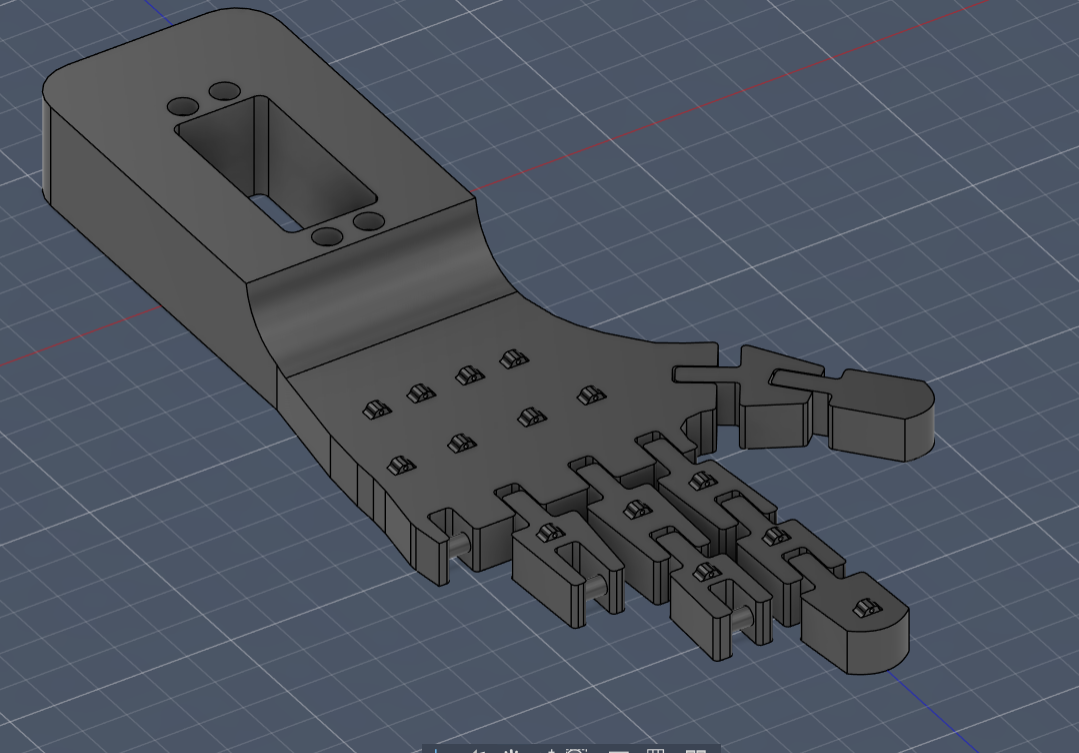Pick the left-most circular hole on block top
The height and width of the screenshot is (753, 1079).
pos(182,106)
